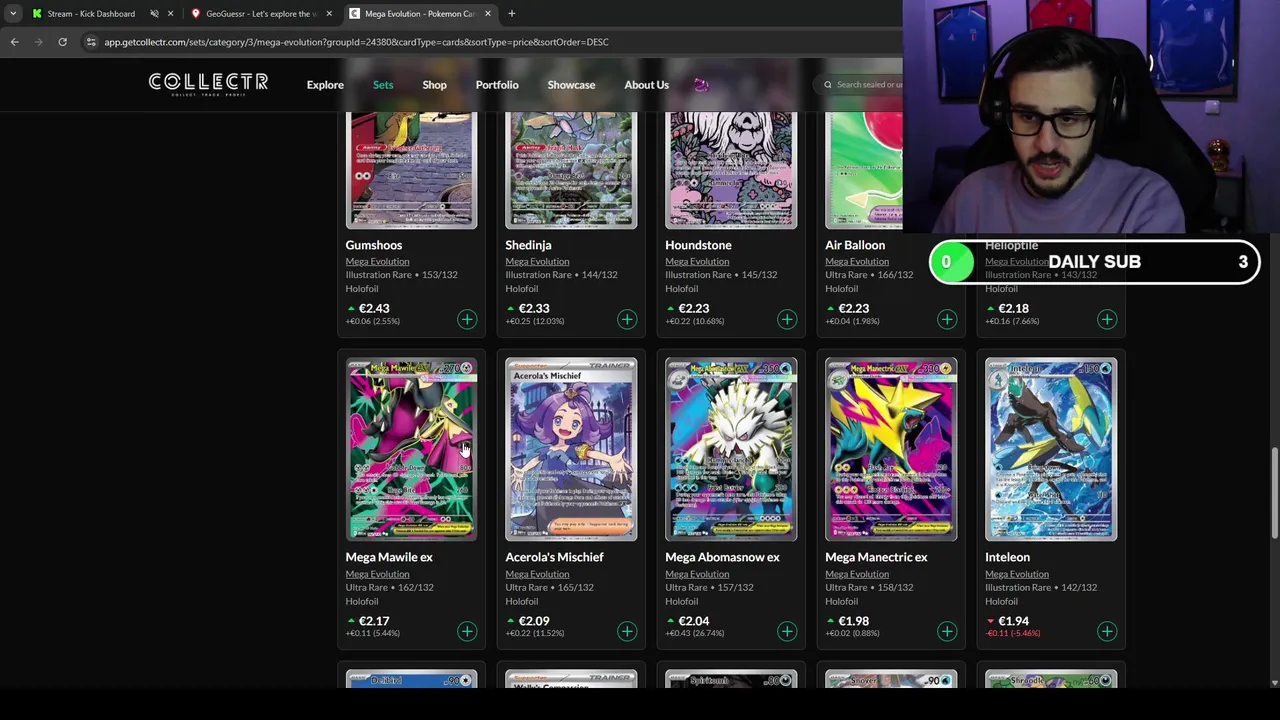The height and width of the screenshot is (720, 1280).
Task: Add Inteleon card with plus icon
Action: click(x=1107, y=631)
